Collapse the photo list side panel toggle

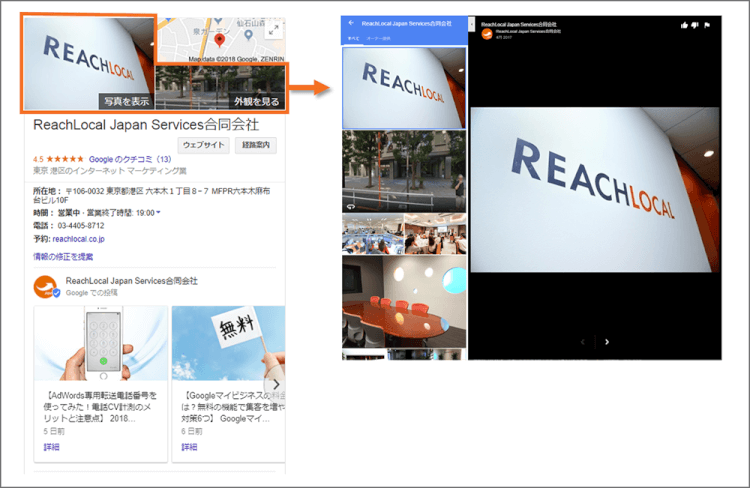(472, 23)
